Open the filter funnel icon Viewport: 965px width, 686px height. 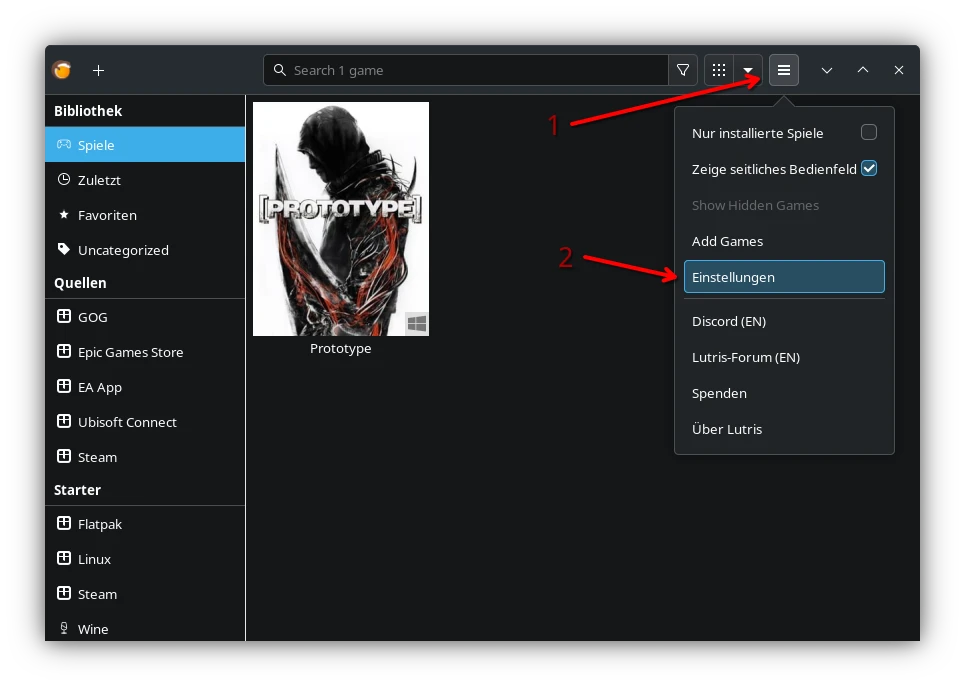[683, 70]
